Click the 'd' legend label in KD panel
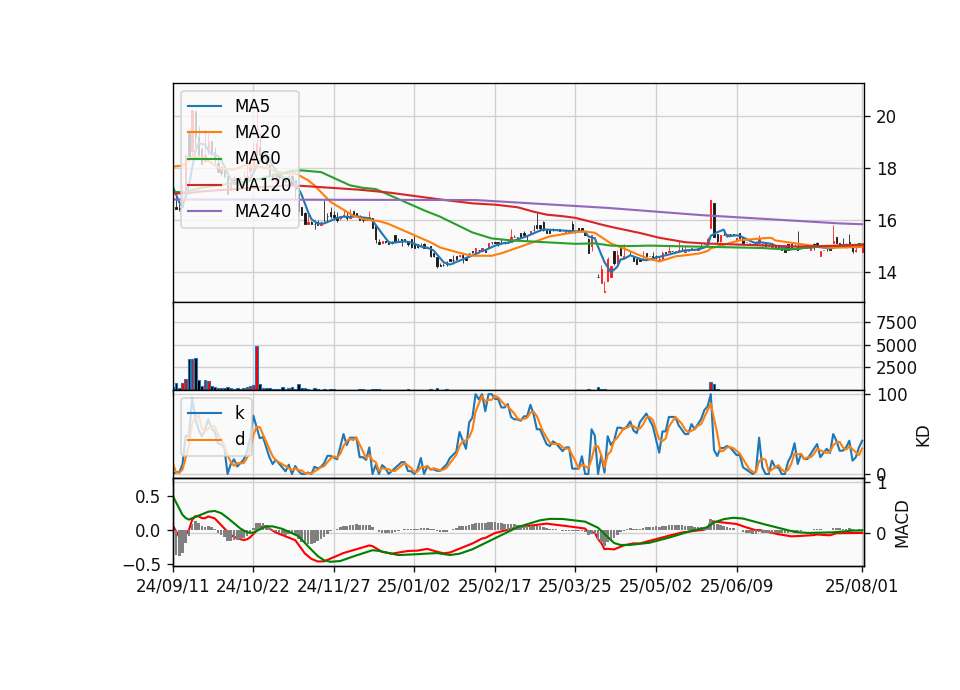This screenshot has height=690, width=960. (239, 439)
